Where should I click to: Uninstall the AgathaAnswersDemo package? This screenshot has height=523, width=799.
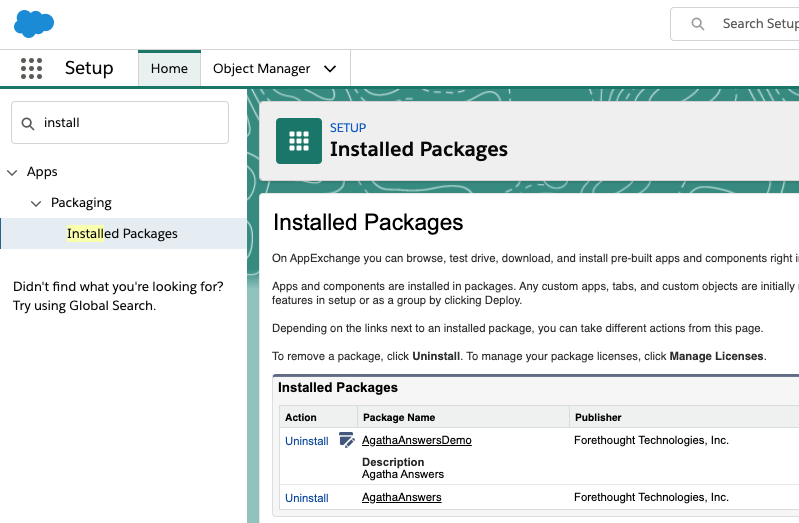[307, 441]
